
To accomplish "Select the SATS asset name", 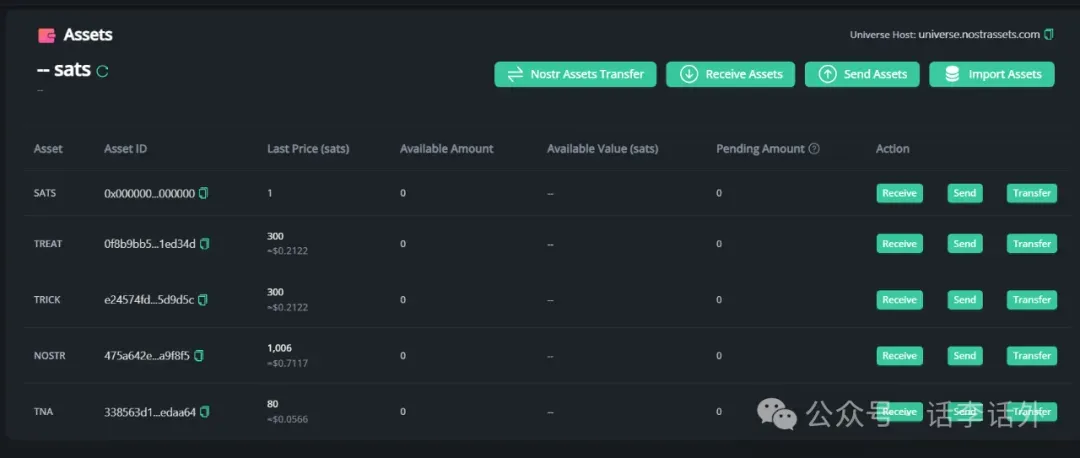I will pos(45,194).
